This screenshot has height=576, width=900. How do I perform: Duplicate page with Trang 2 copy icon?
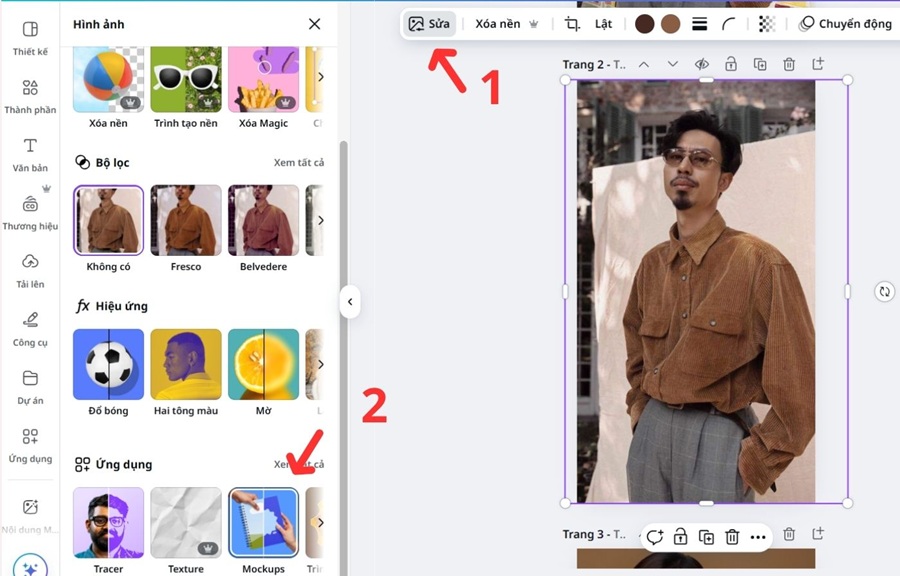[760, 64]
